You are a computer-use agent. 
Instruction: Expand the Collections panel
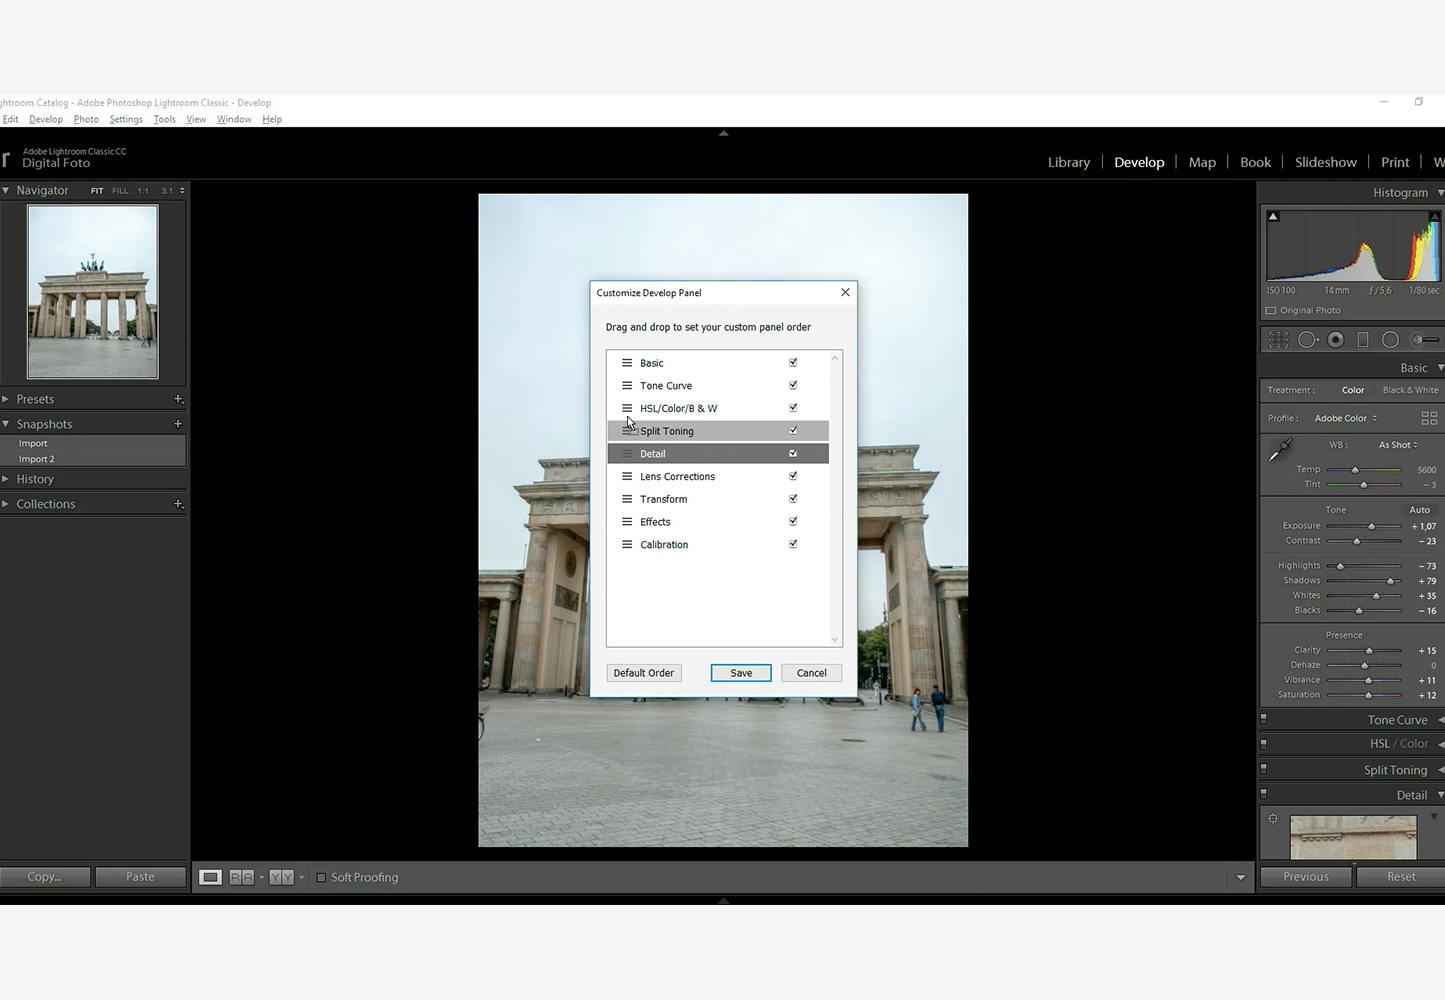click(x=6, y=504)
